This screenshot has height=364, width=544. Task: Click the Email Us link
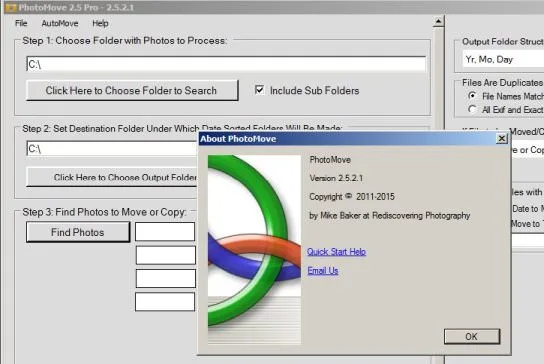coord(323,270)
